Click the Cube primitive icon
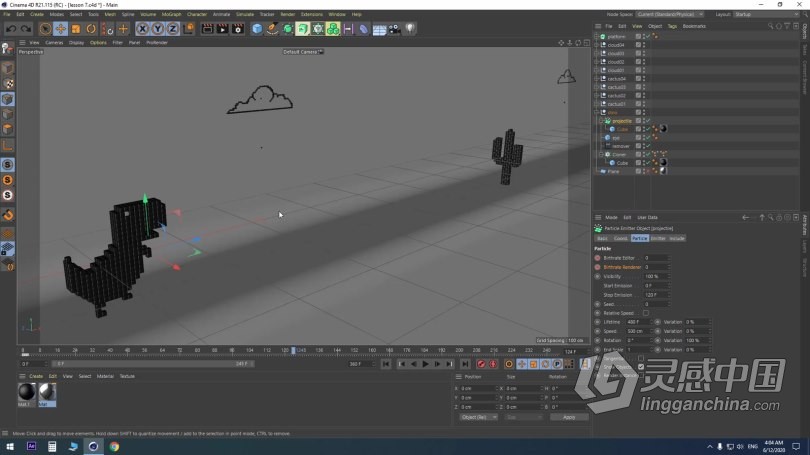The image size is (810, 455). point(257,29)
